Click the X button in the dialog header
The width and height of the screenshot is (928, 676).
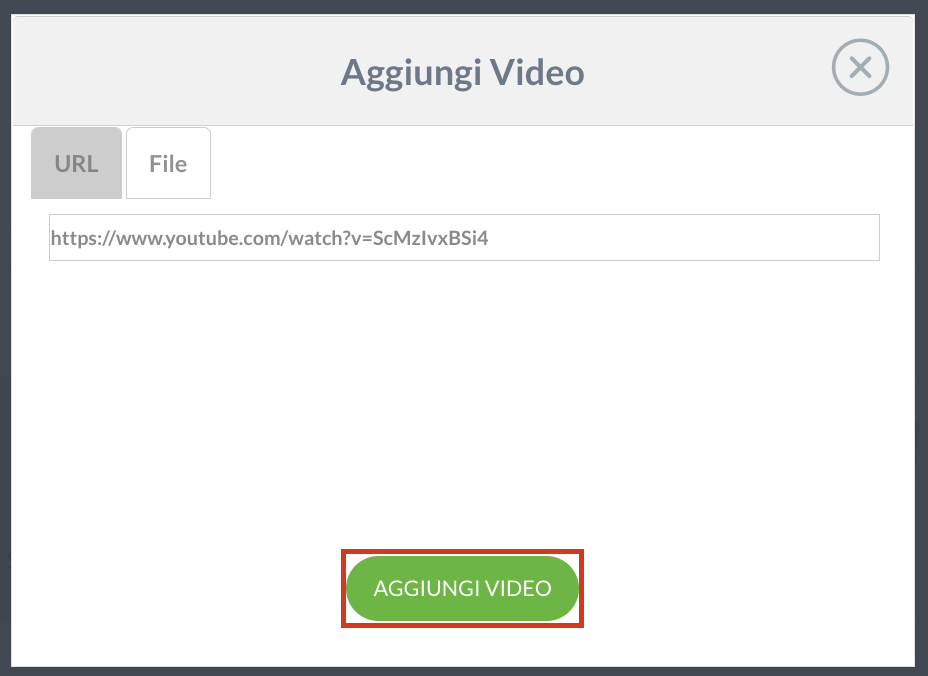coord(860,67)
